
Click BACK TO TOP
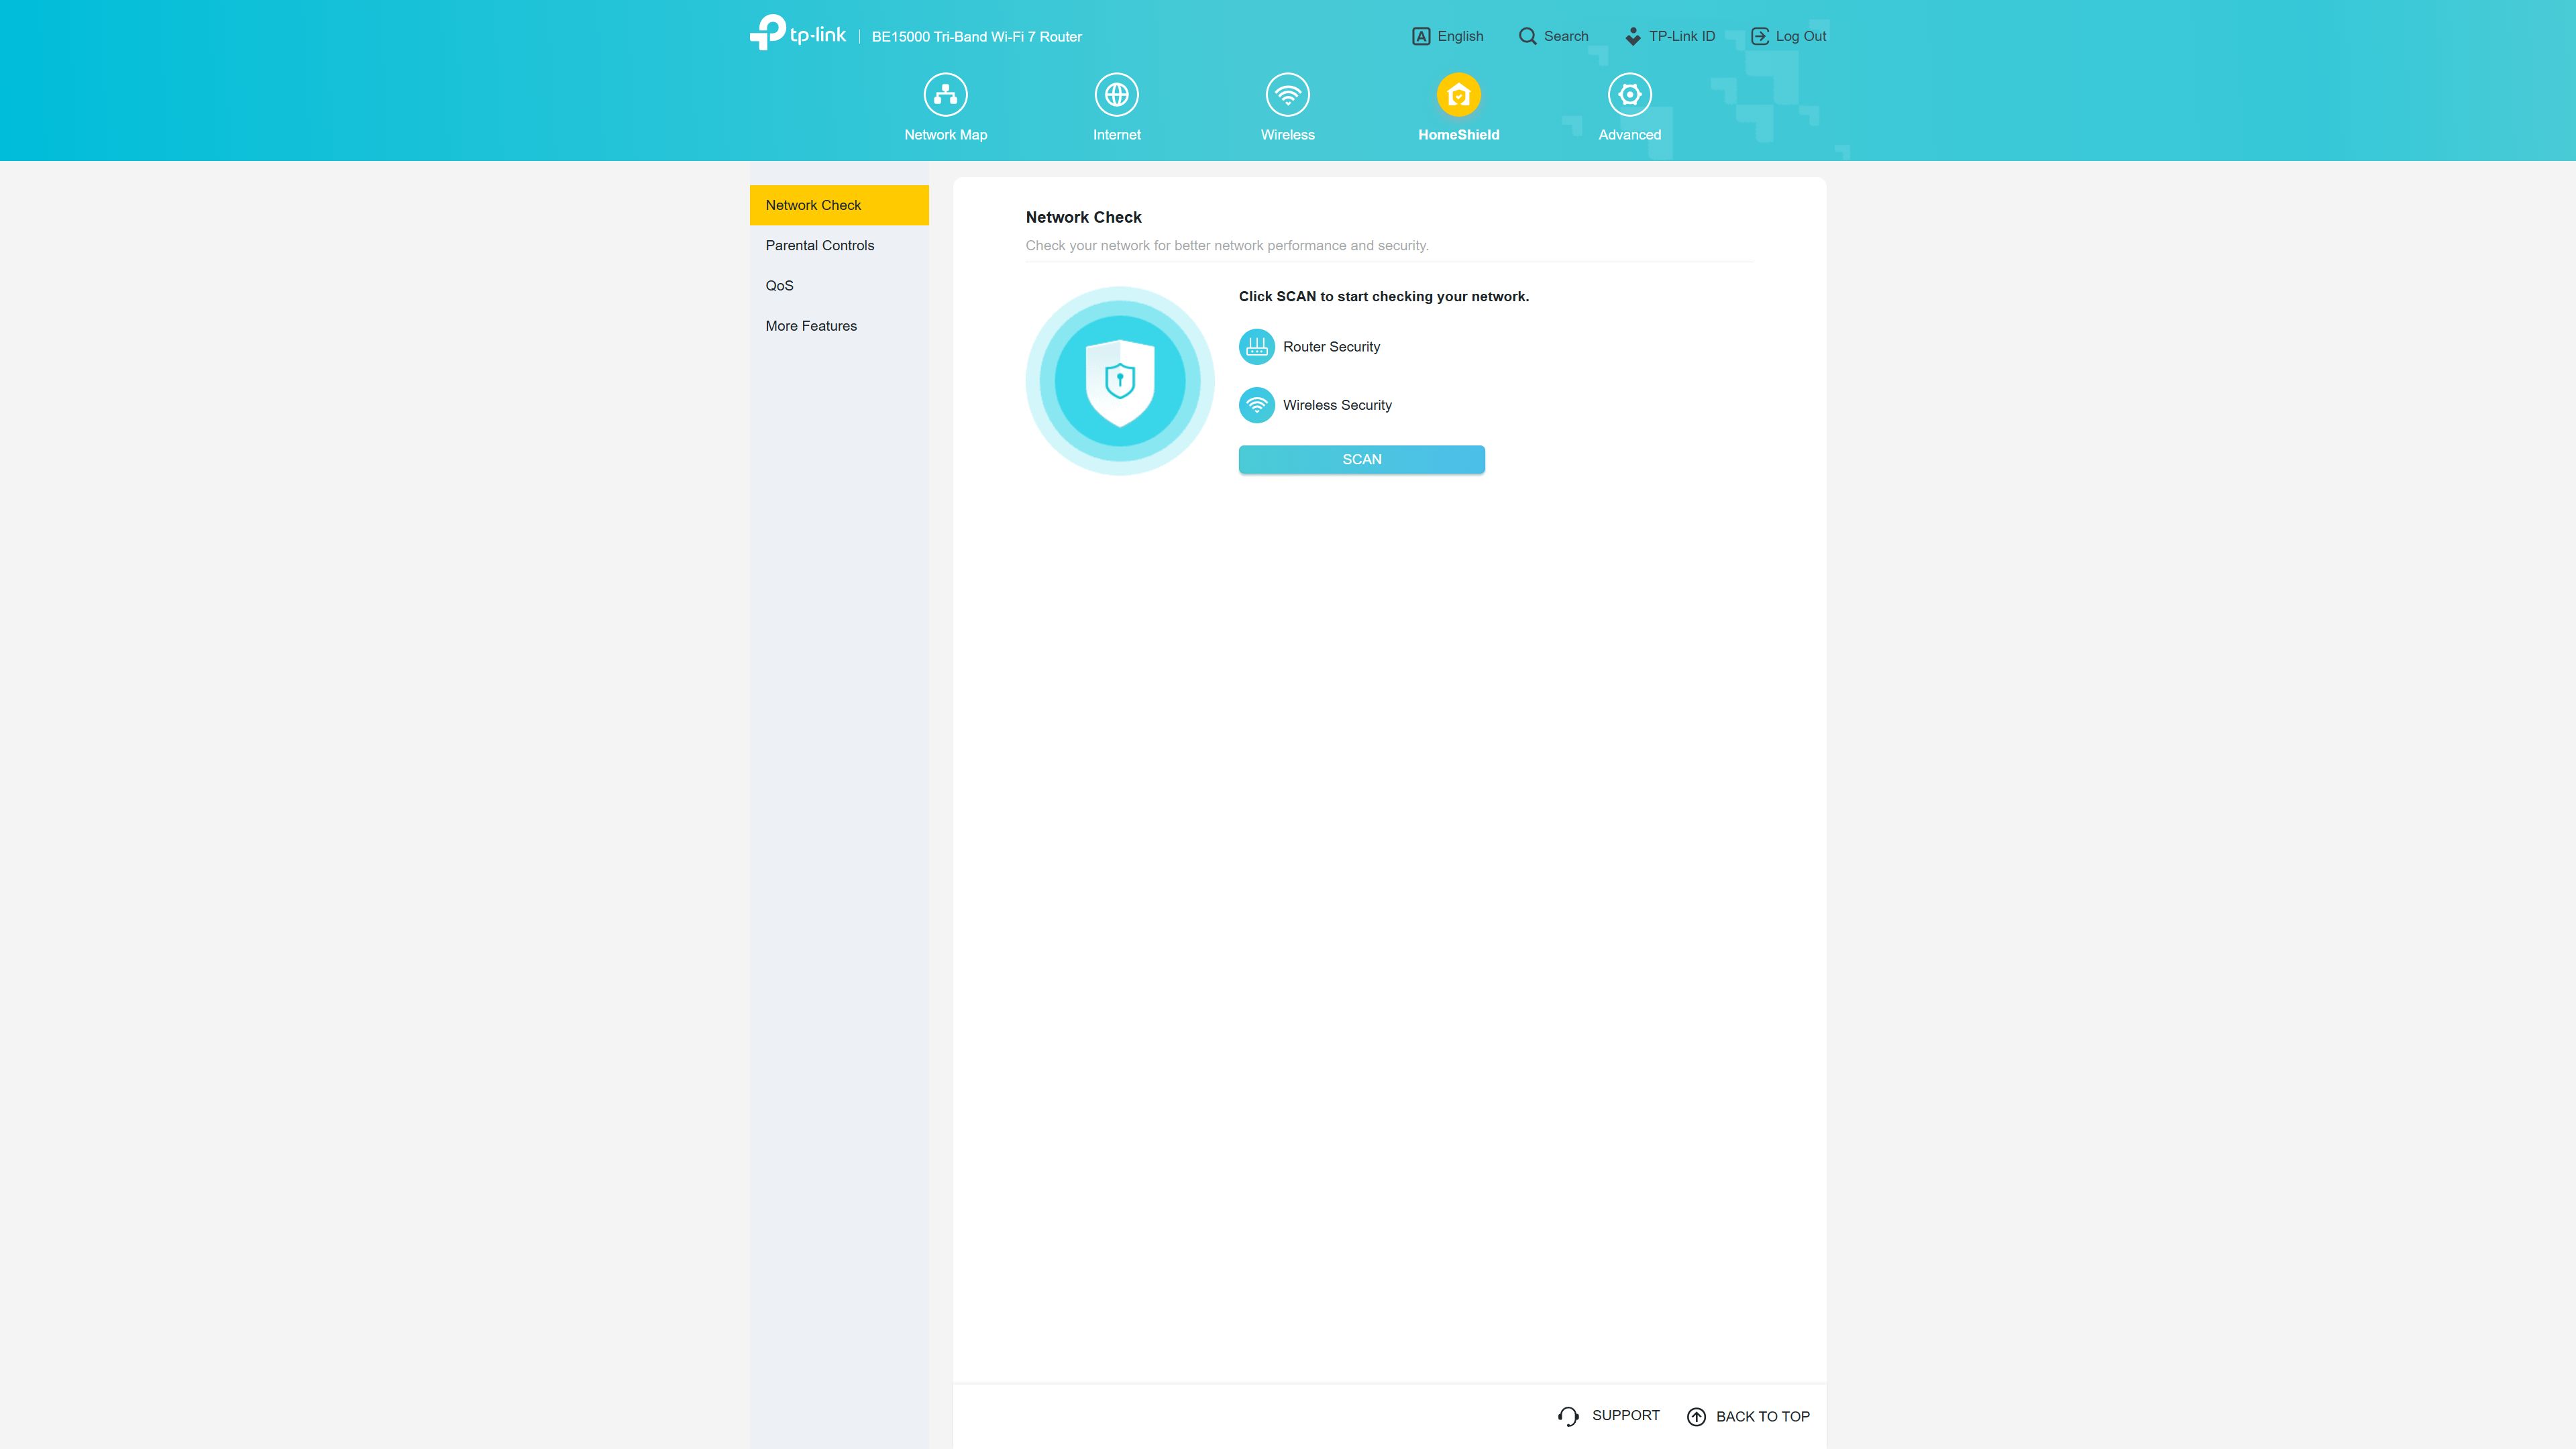[x=1748, y=1417]
